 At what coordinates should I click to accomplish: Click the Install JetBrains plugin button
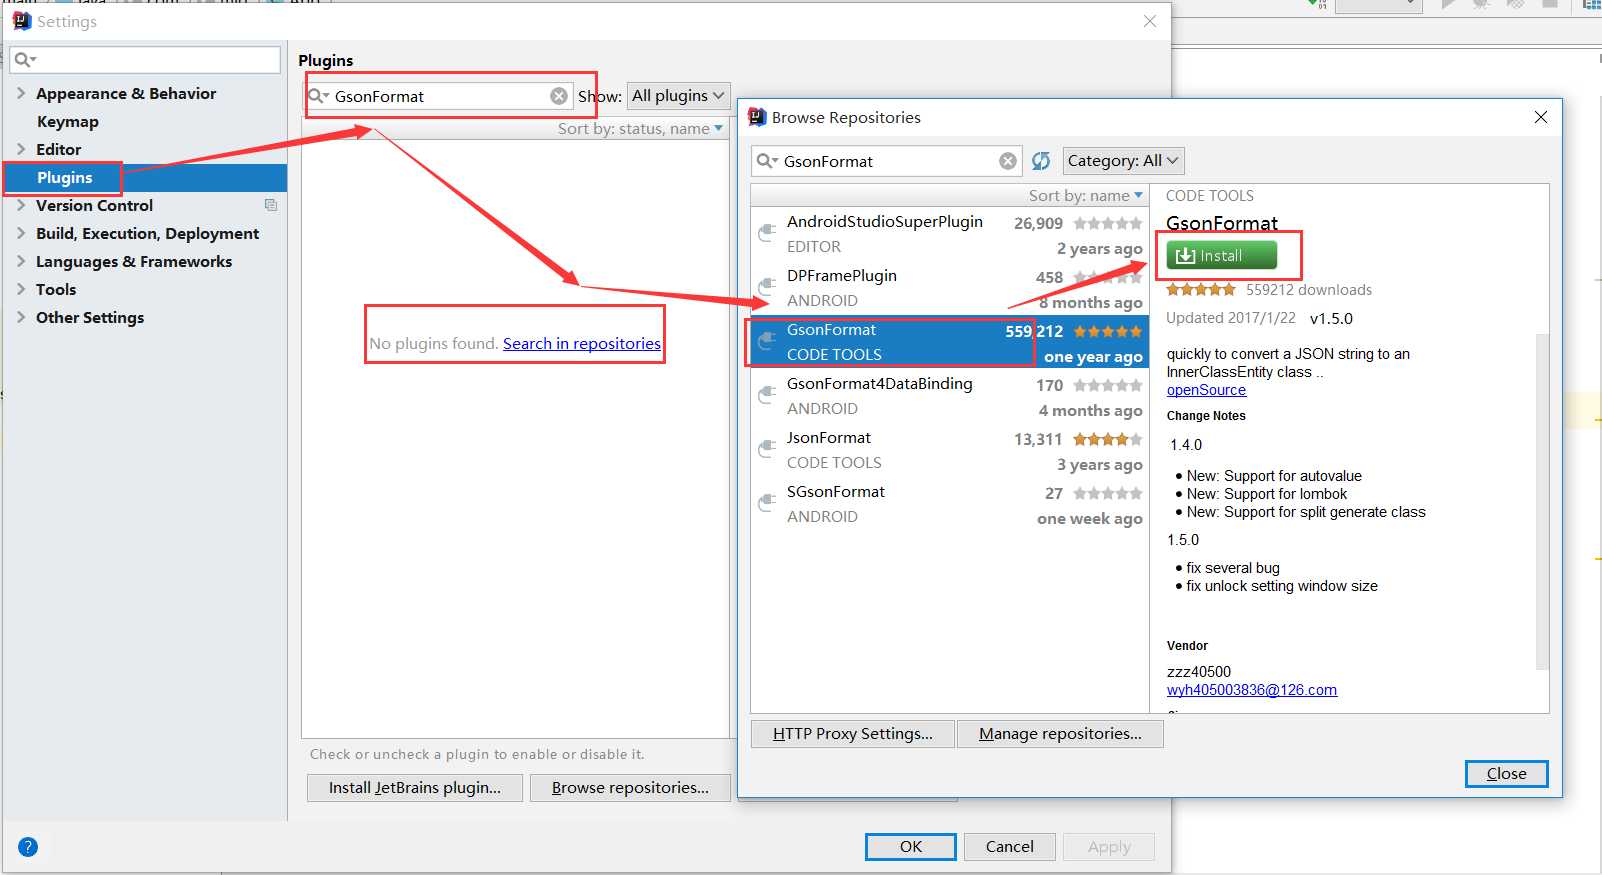(415, 788)
